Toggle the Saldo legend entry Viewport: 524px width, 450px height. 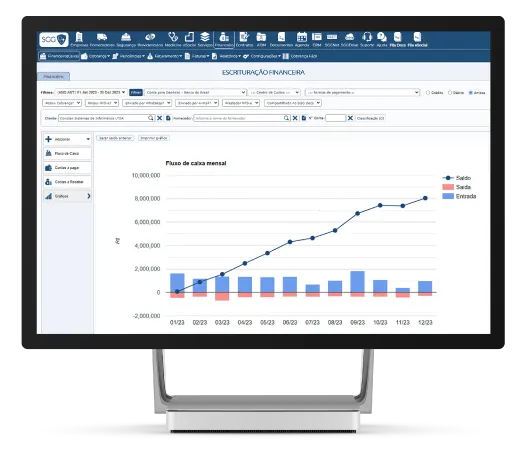click(456, 178)
